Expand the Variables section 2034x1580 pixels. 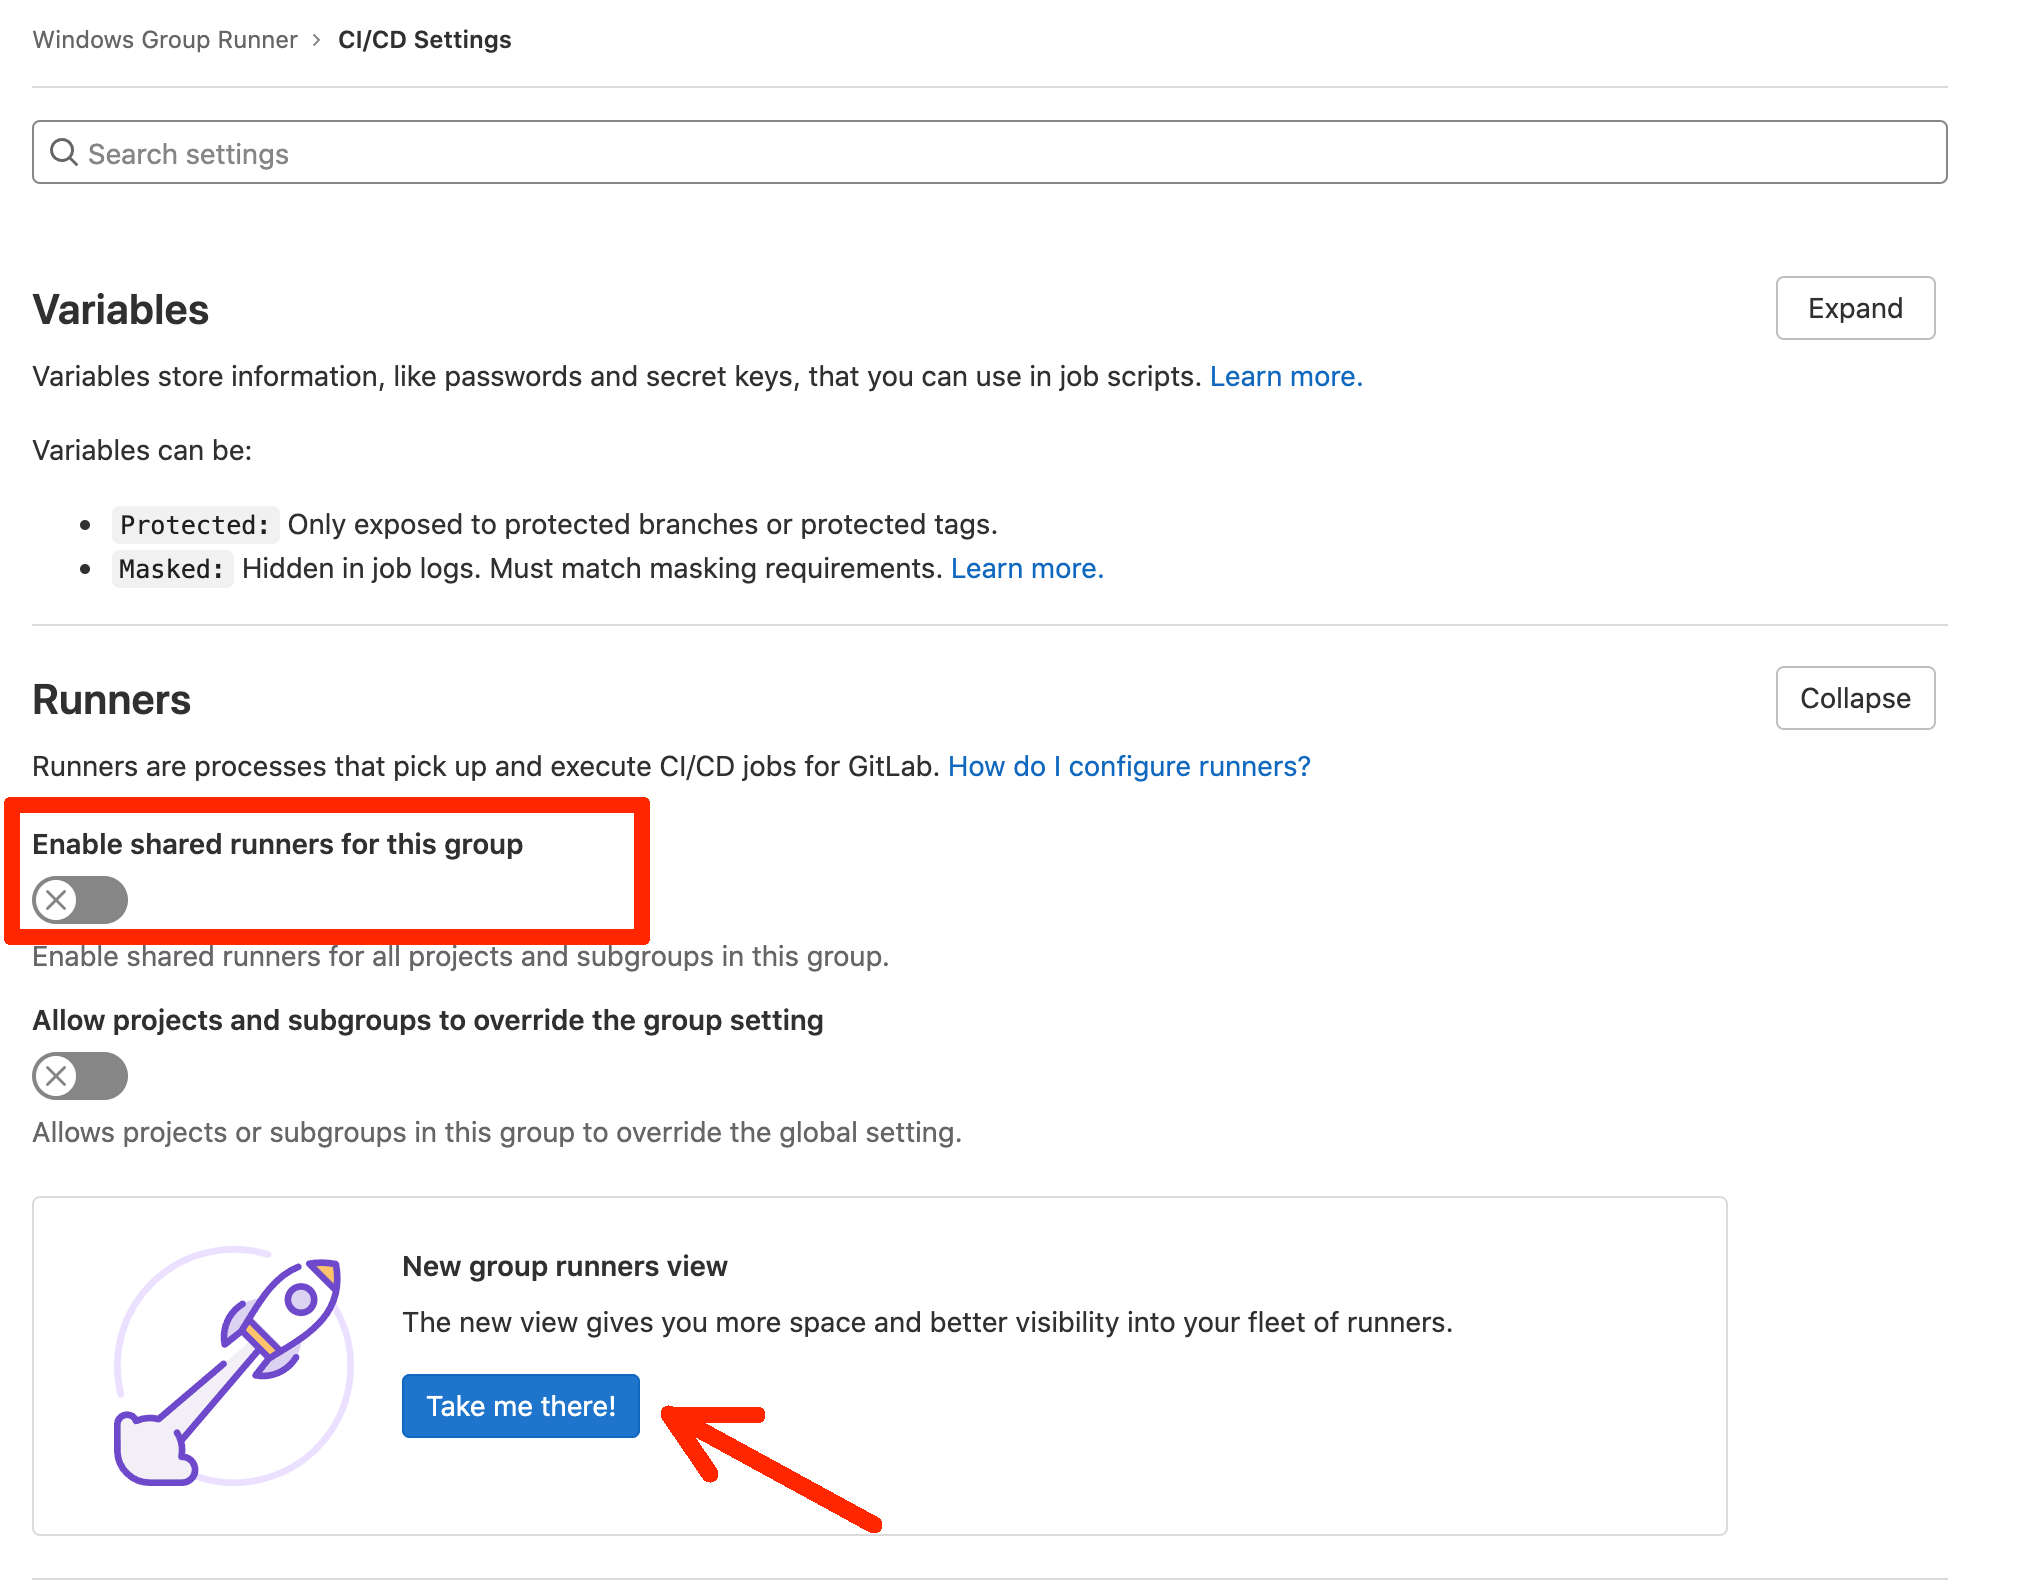[x=1855, y=308]
